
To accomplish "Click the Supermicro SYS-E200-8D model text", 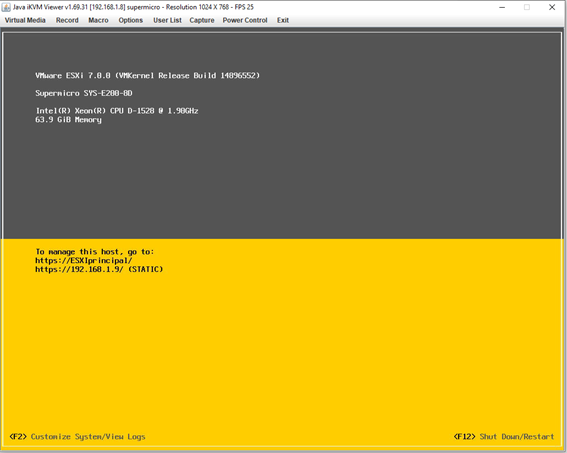I will tap(84, 93).
